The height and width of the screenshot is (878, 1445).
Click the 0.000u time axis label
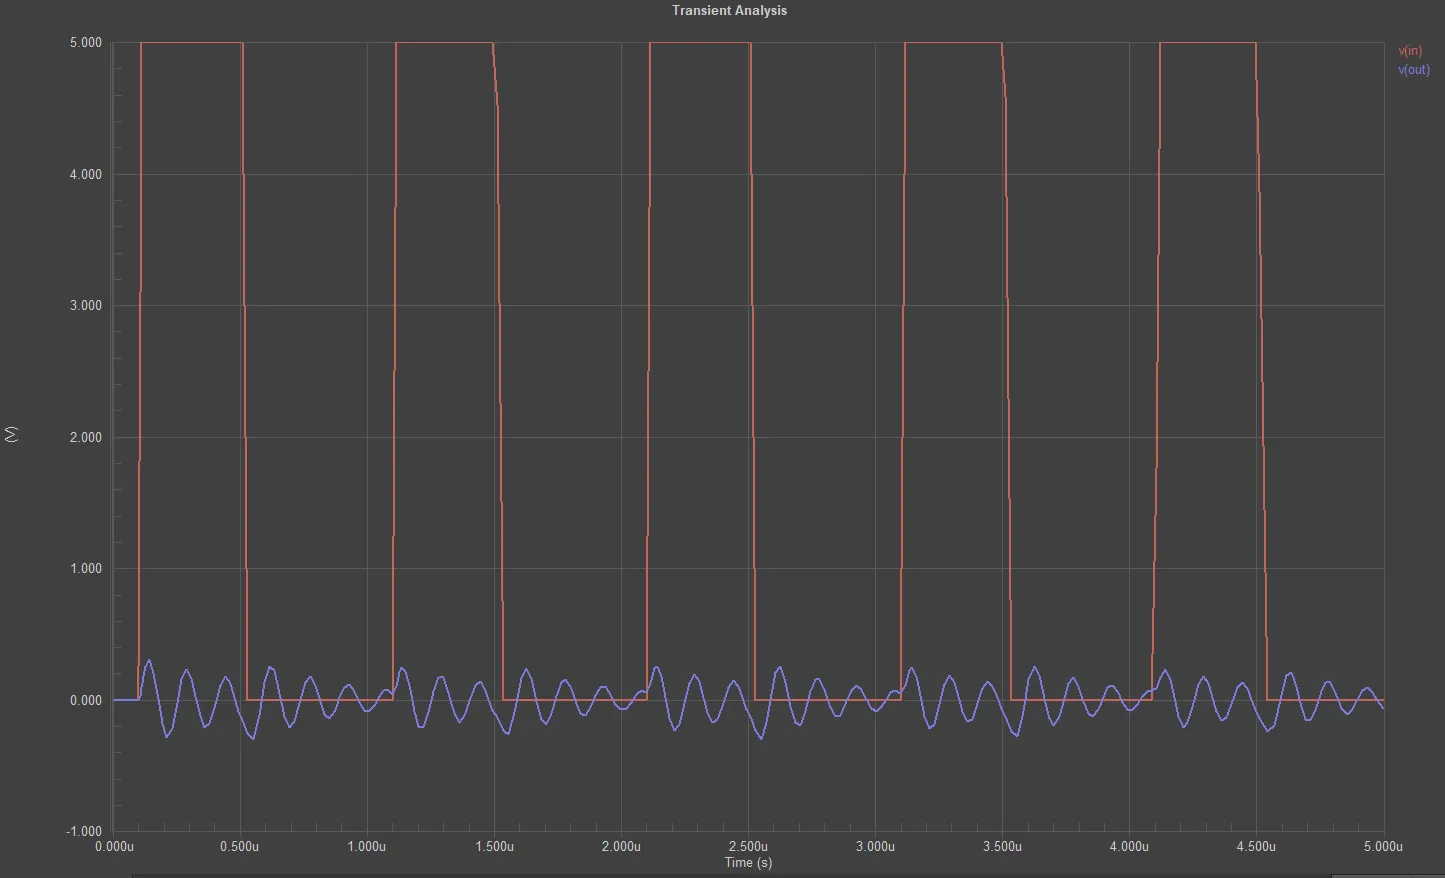(113, 847)
